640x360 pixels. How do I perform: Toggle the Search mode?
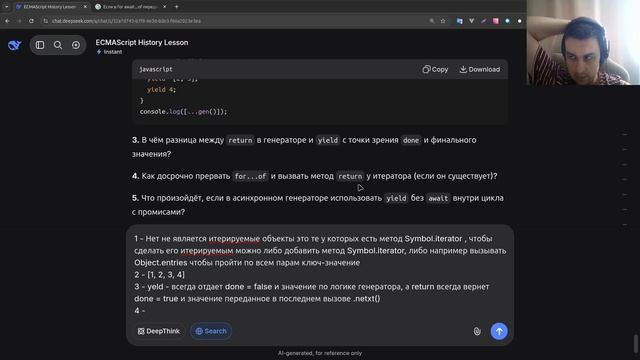tap(211, 331)
